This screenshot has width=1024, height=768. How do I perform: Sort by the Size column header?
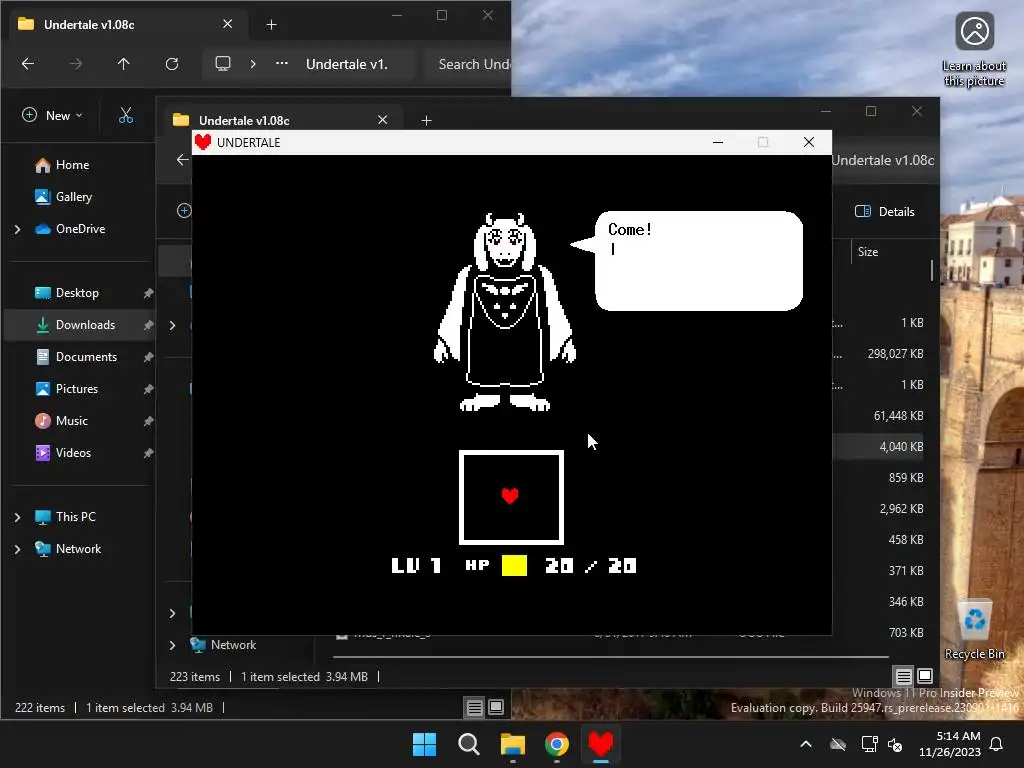[x=868, y=252]
